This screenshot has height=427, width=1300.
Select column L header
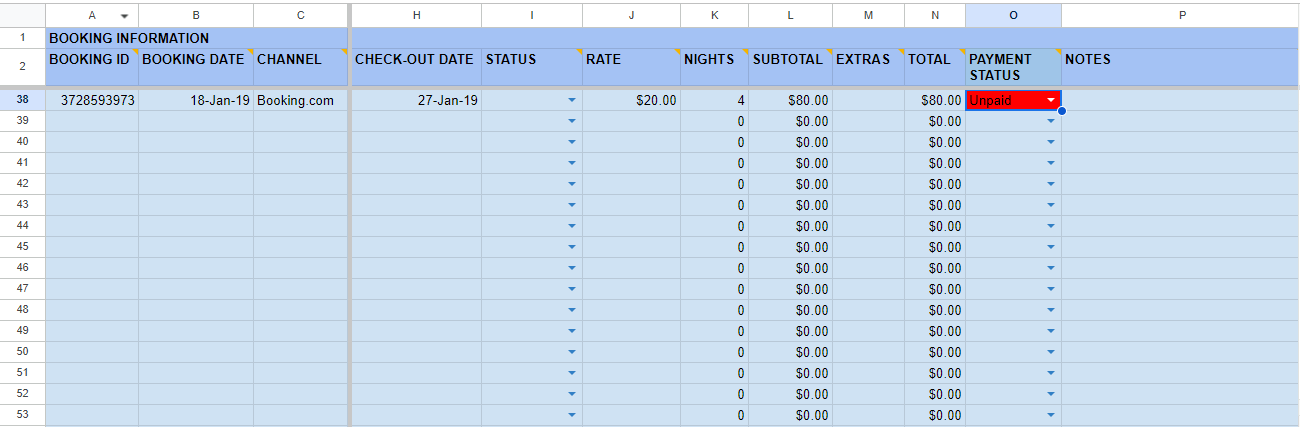pyautogui.click(x=790, y=15)
